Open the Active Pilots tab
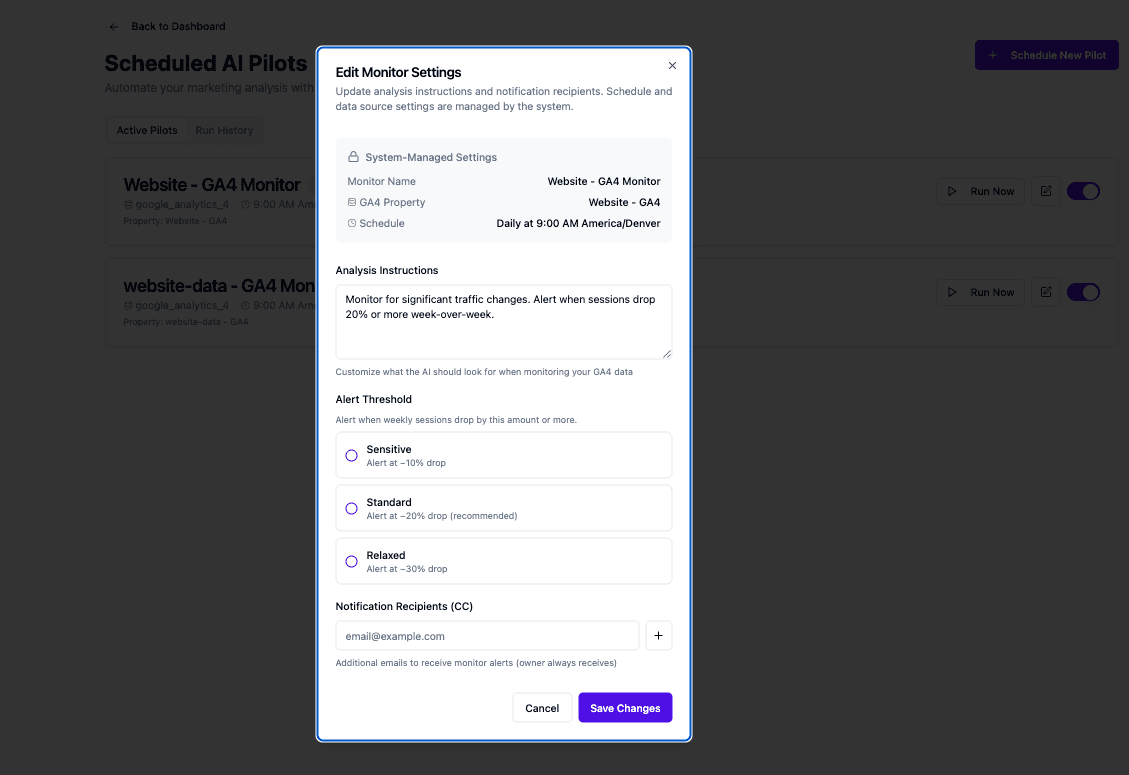The width and height of the screenshot is (1129, 775). click(x=147, y=130)
